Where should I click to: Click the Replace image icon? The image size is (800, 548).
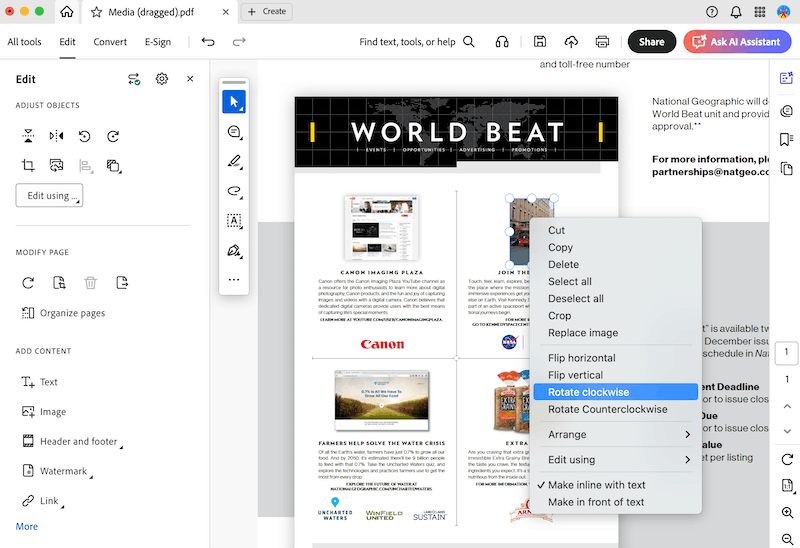(x=56, y=165)
